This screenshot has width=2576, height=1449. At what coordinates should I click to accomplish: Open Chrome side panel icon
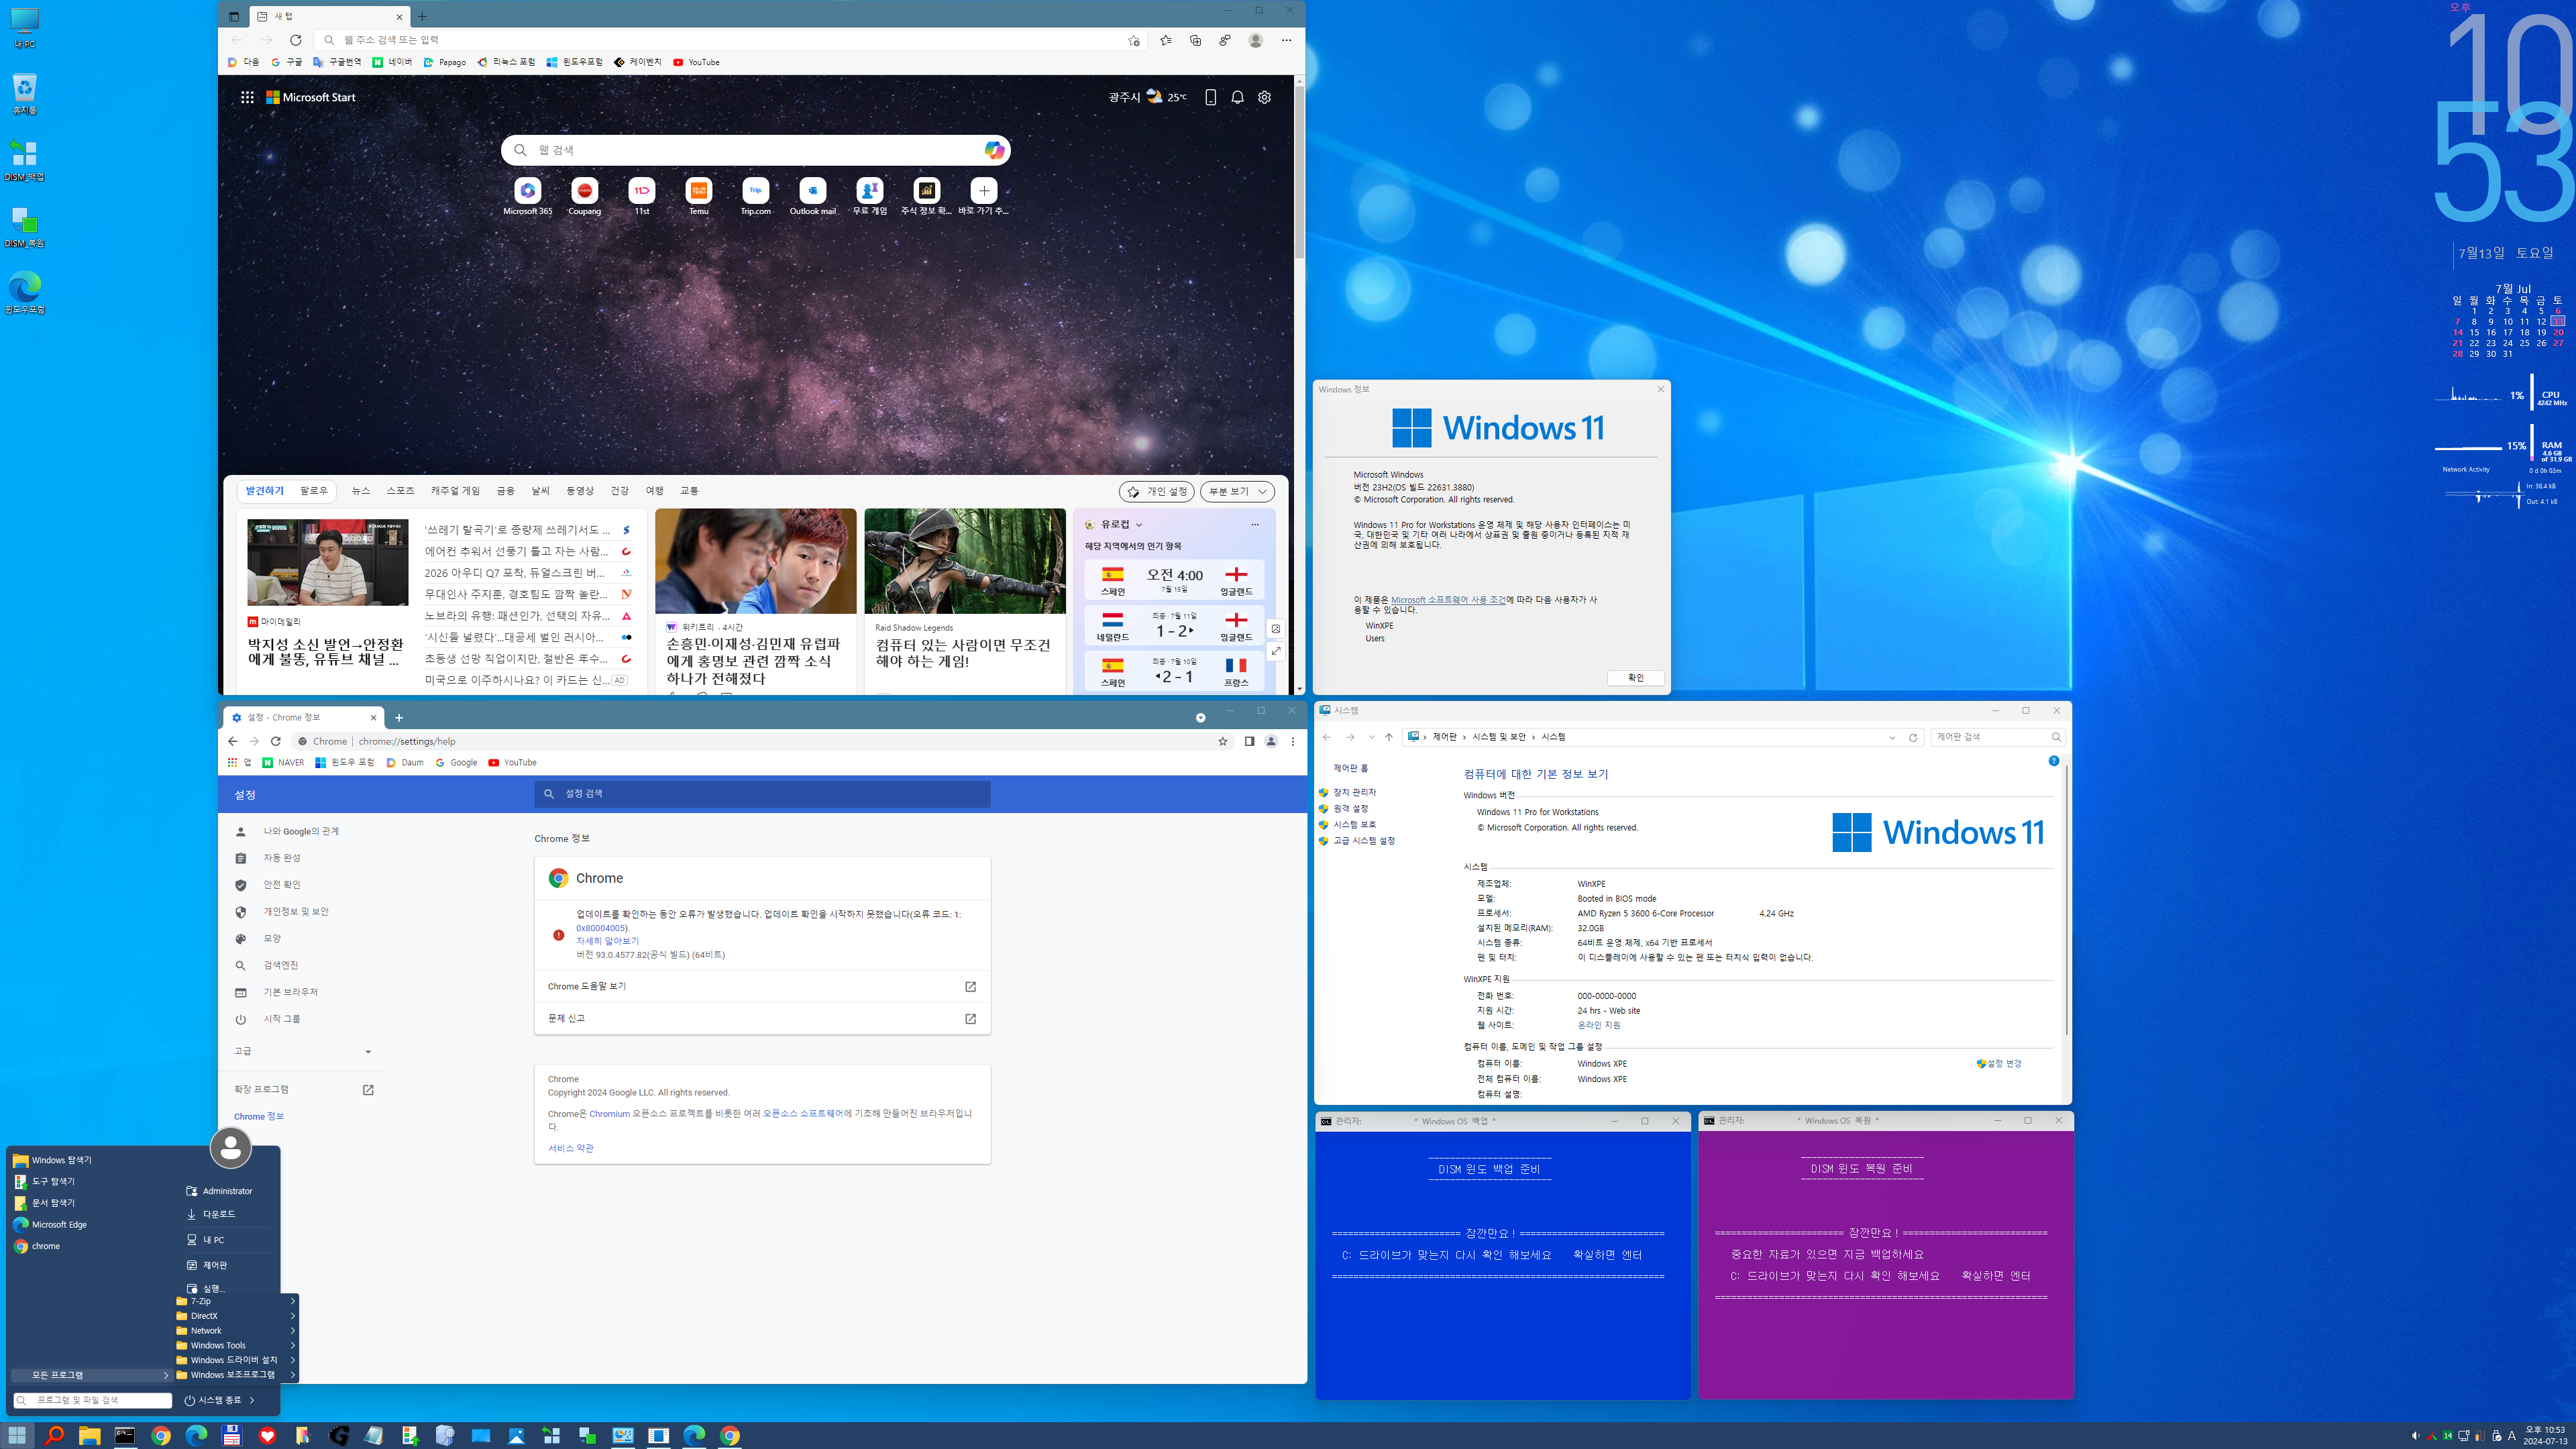click(1249, 741)
